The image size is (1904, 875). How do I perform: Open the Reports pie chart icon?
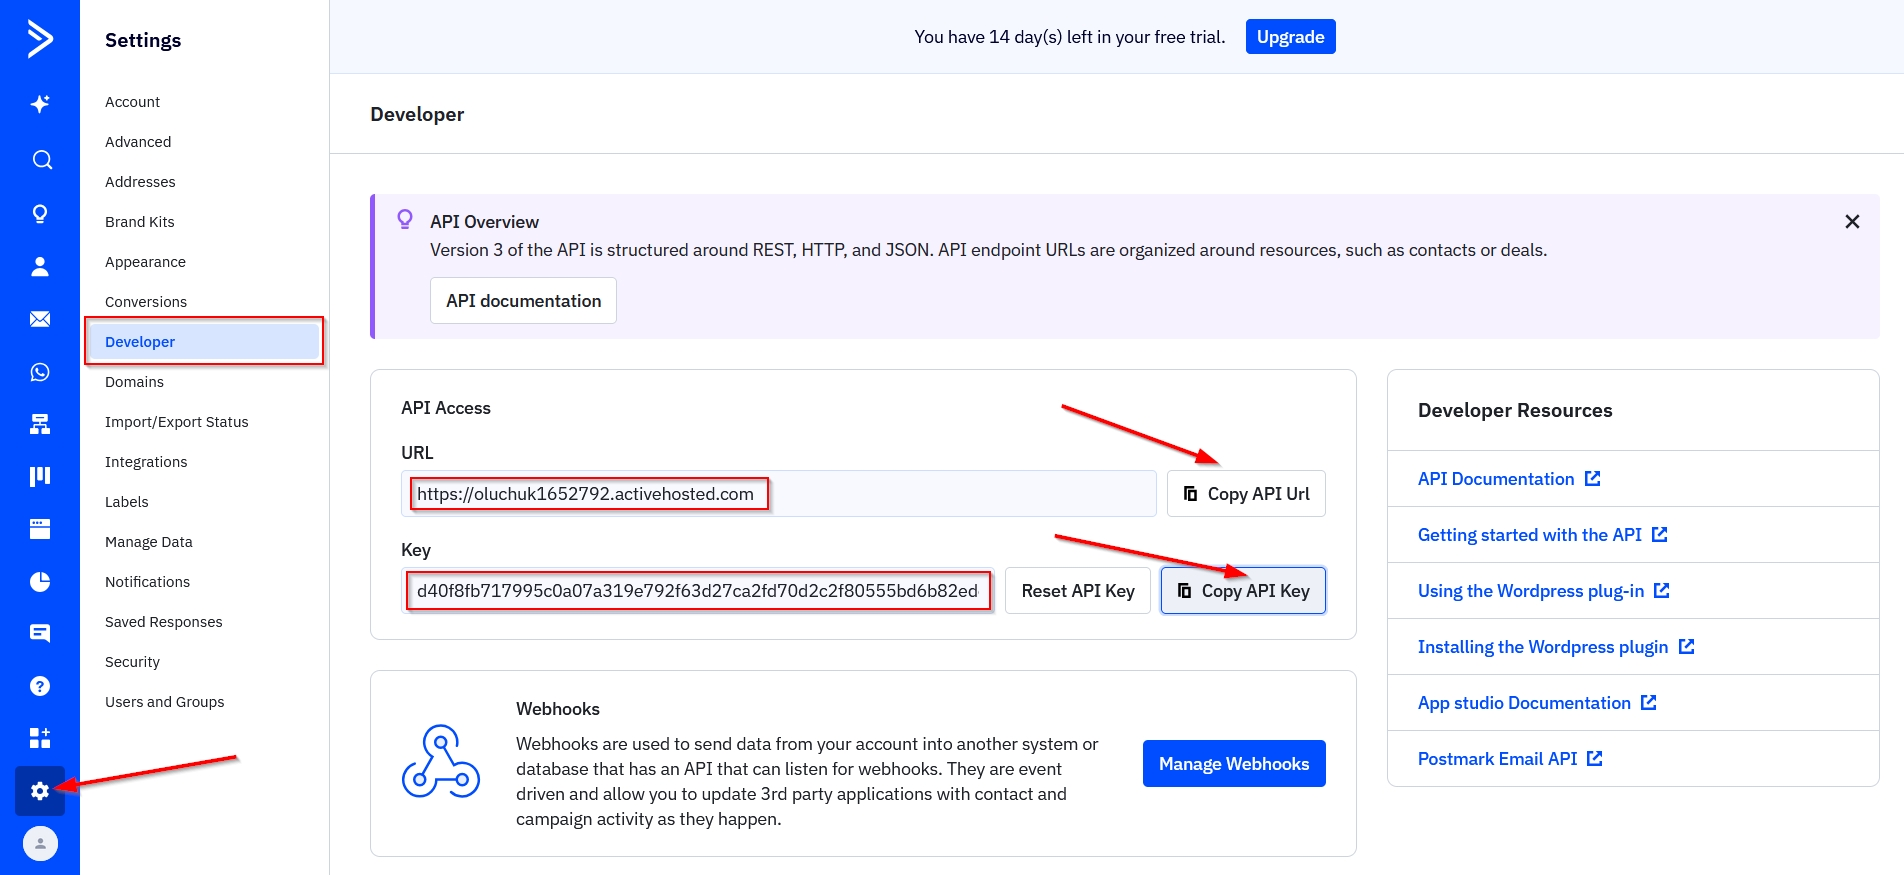(40, 581)
